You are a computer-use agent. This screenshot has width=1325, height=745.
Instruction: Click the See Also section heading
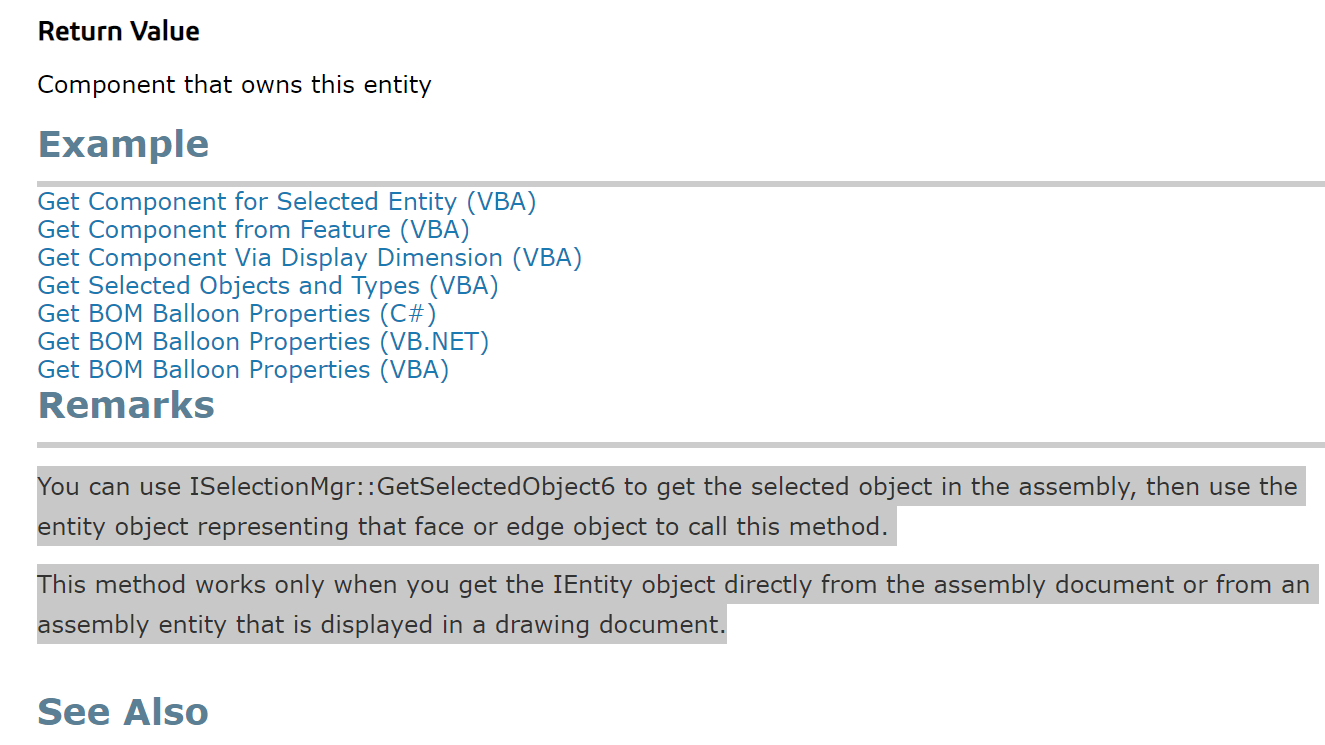(123, 712)
